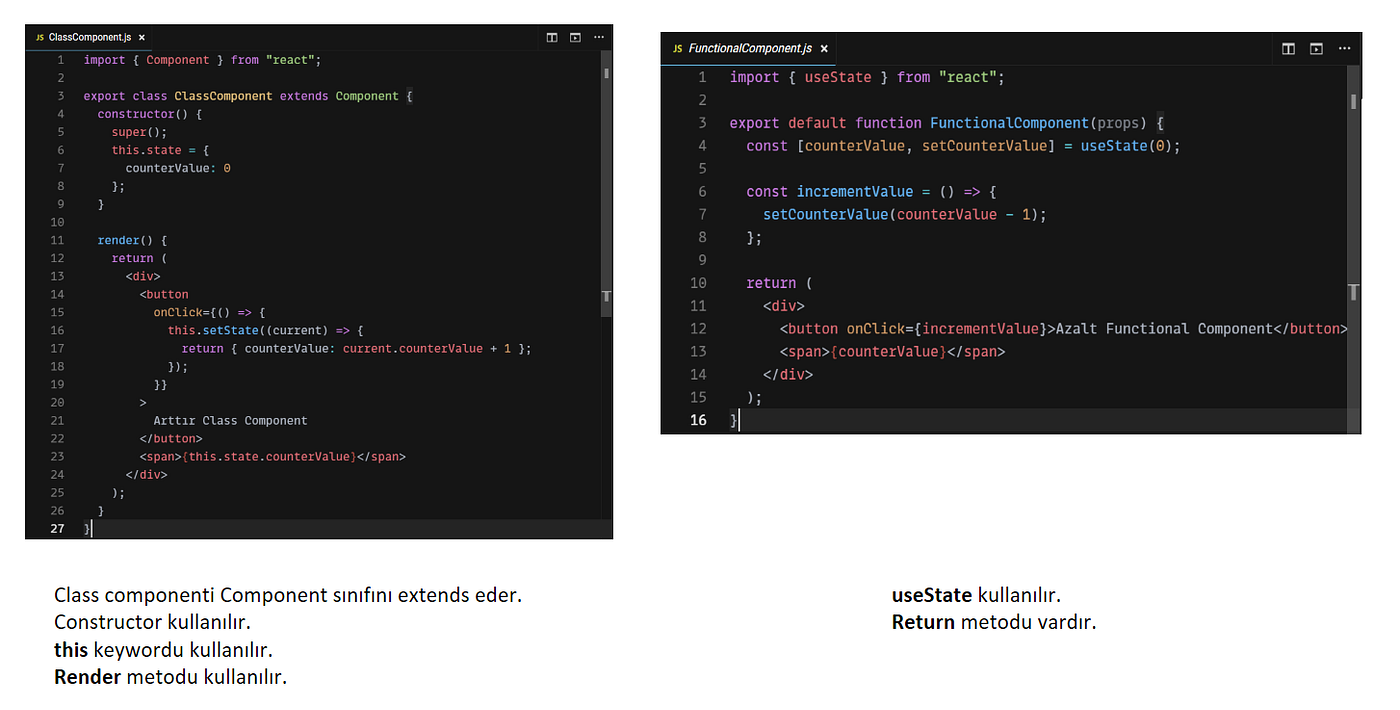Click 'this.setState' call on line 16
This screenshot has width=1400, height=710.
[213, 330]
